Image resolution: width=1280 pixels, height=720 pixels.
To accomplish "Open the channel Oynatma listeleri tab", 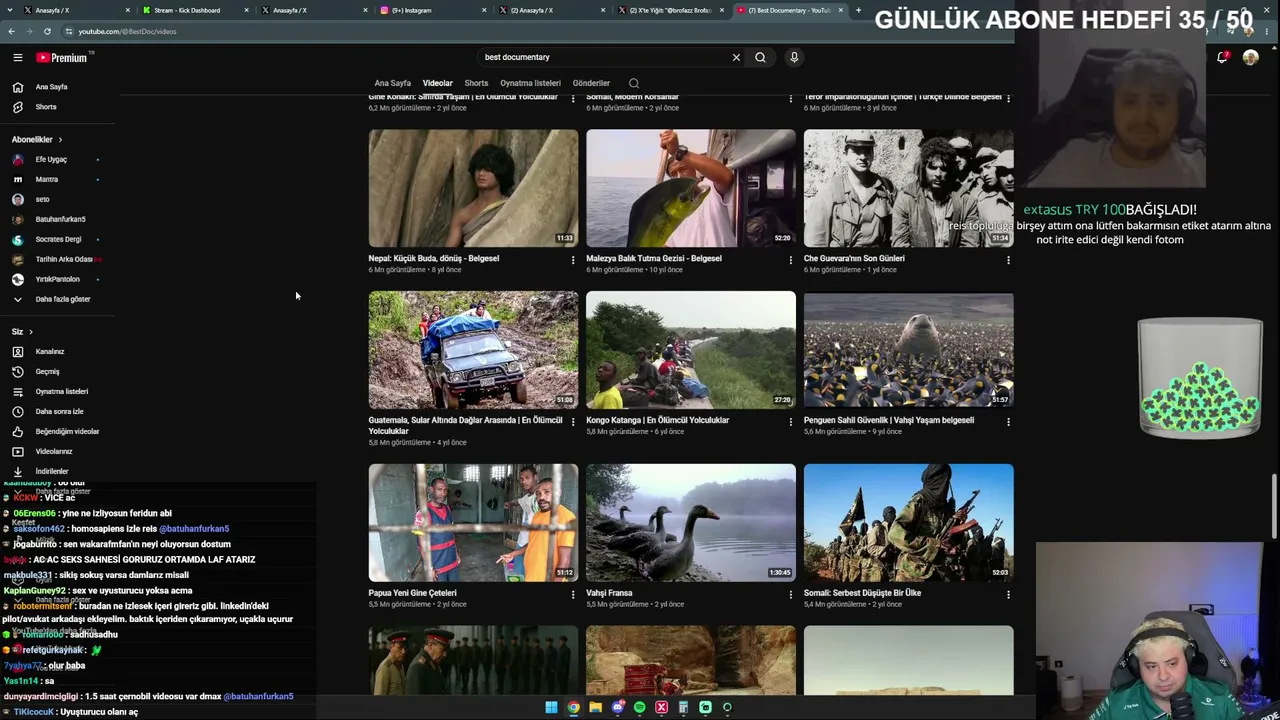I will (530, 83).
